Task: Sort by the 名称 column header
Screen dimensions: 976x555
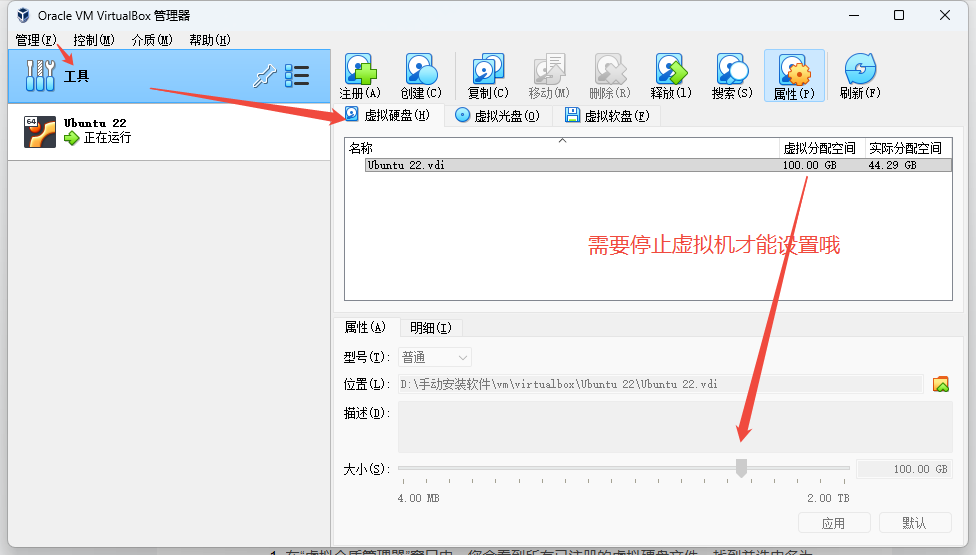Action: (x=561, y=148)
